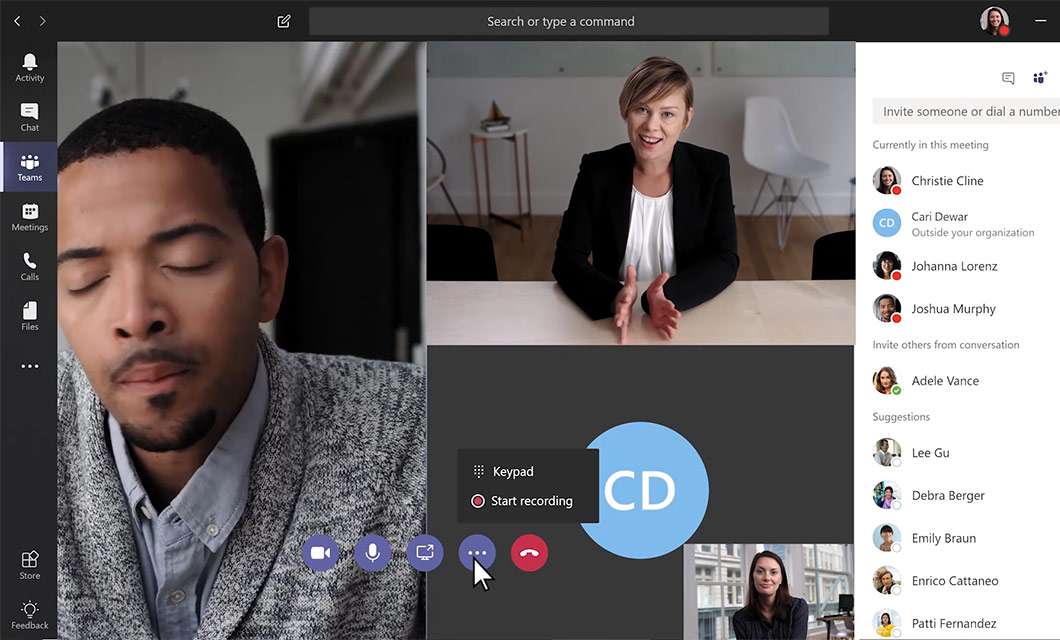
Task: Open the more actions menu
Action: pyautogui.click(x=477, y=552)
